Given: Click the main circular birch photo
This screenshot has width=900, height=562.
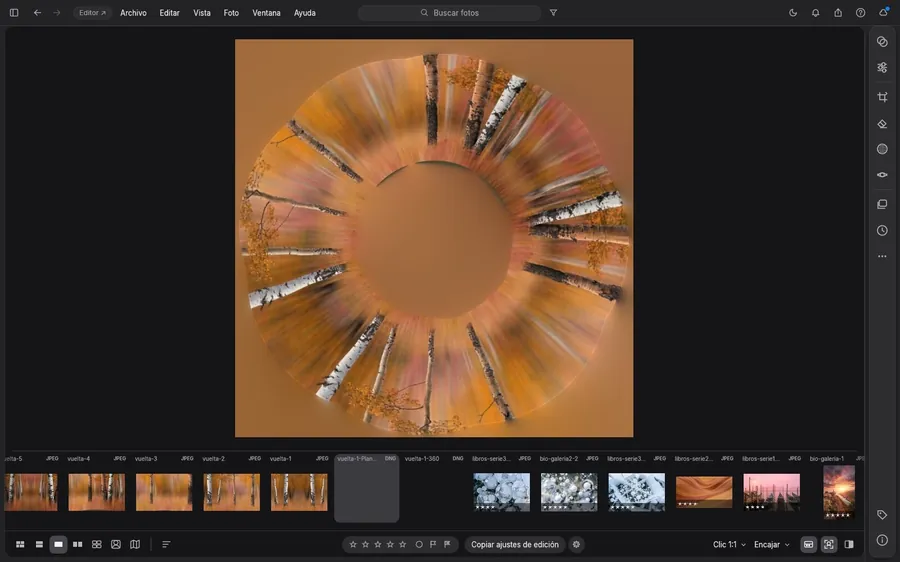Looking at the screenshot, I should click(434, 238).
